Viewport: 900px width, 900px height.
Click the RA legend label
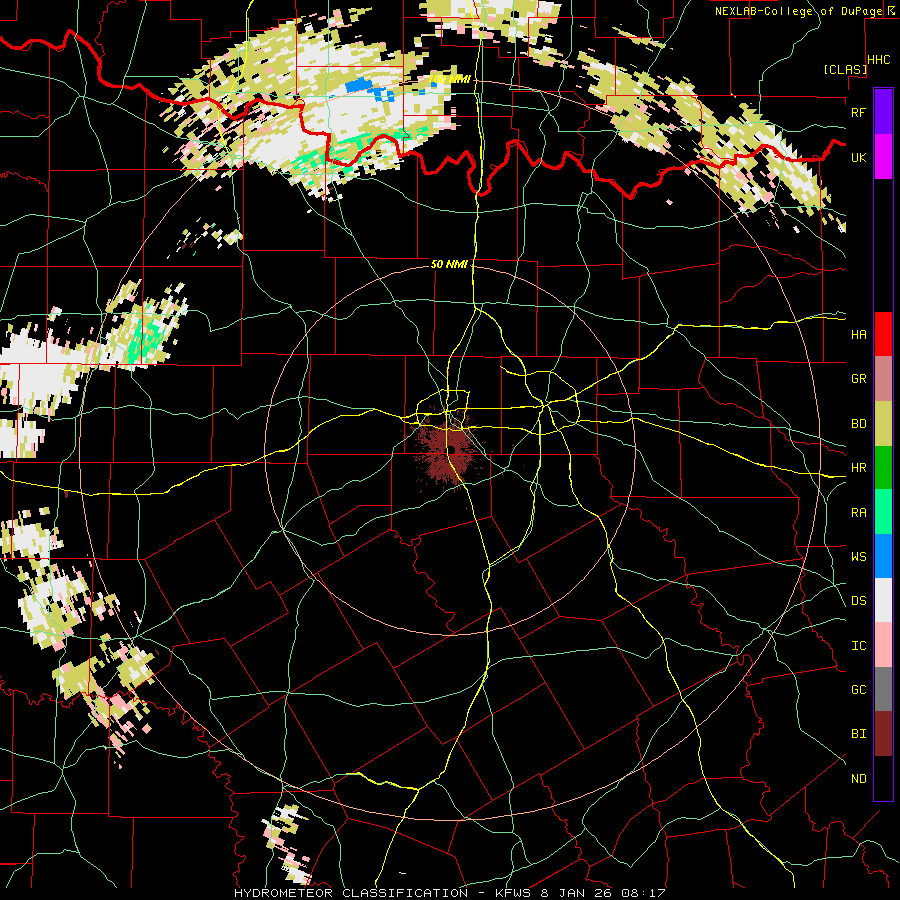[x=858, y=512]
